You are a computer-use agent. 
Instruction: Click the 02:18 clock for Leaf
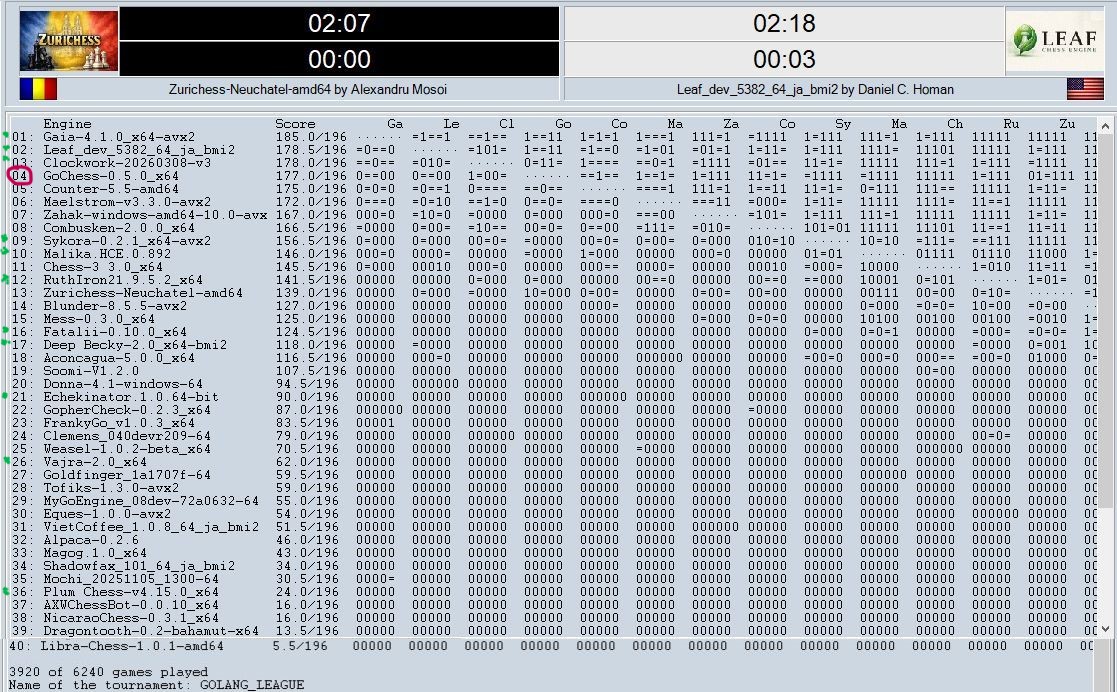[x=784, y=24]
